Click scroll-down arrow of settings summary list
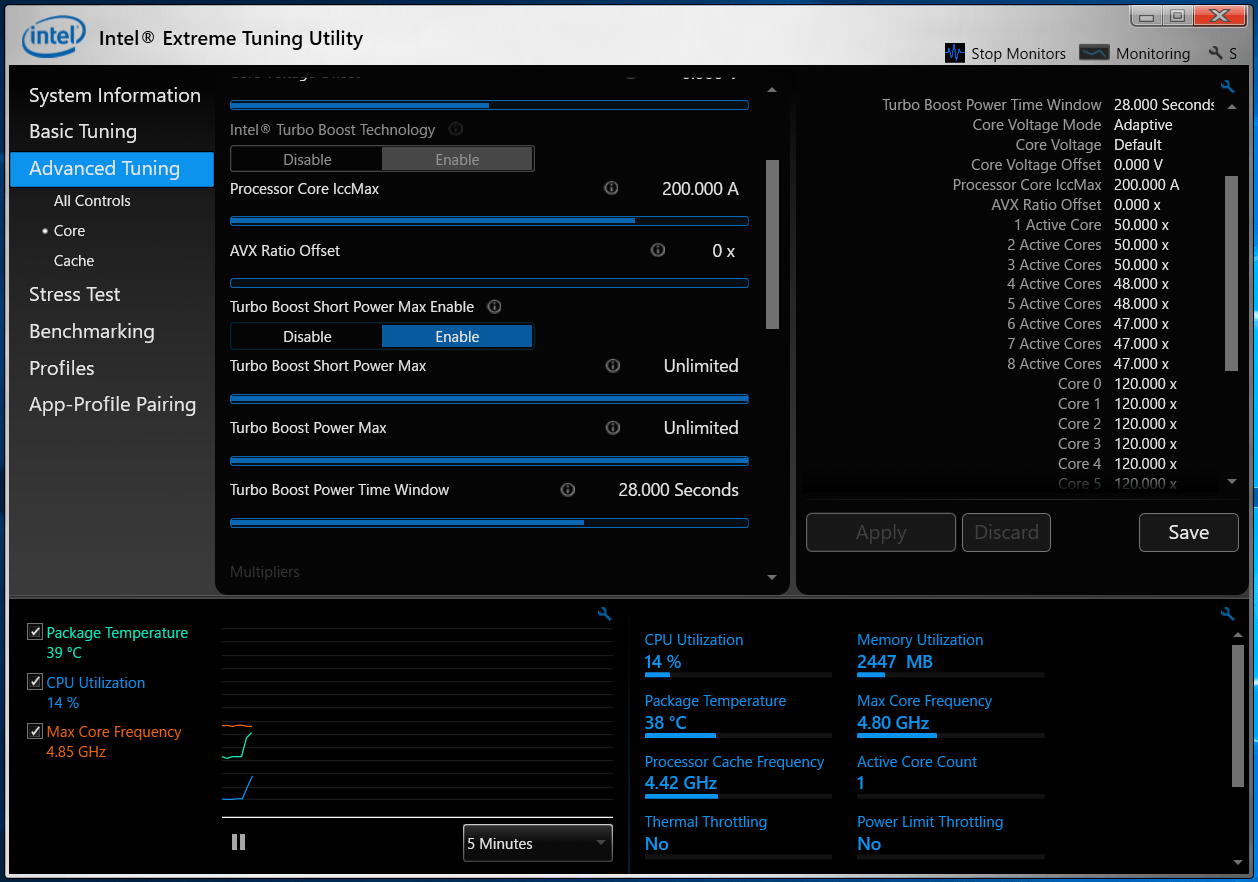Screen dimensions: 1258x882 1231,482
